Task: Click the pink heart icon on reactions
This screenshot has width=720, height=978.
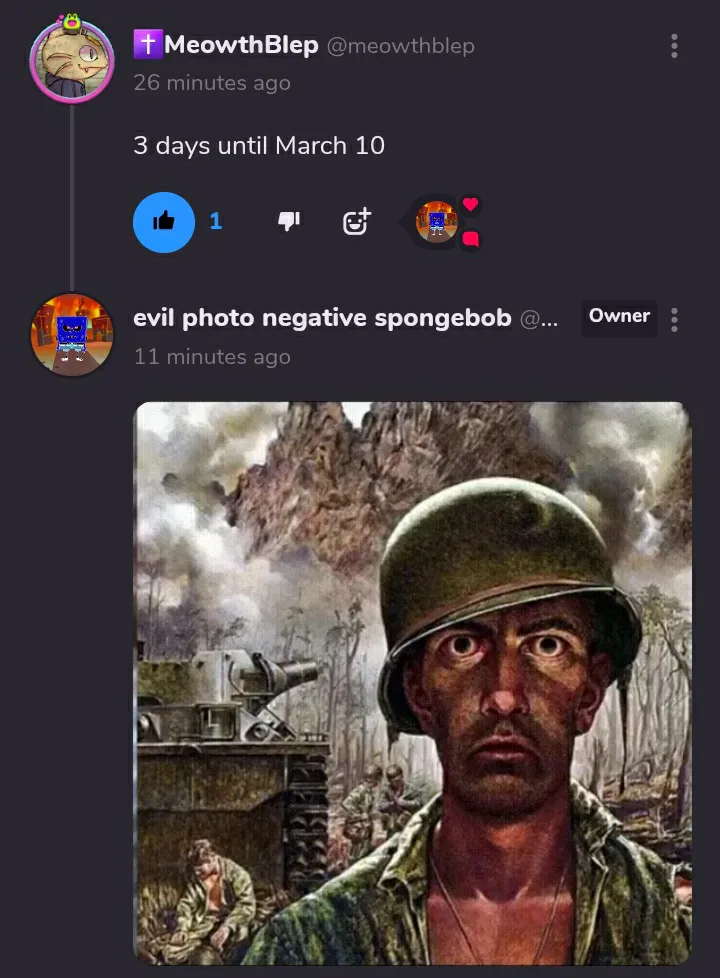Action: coord(471,205)
